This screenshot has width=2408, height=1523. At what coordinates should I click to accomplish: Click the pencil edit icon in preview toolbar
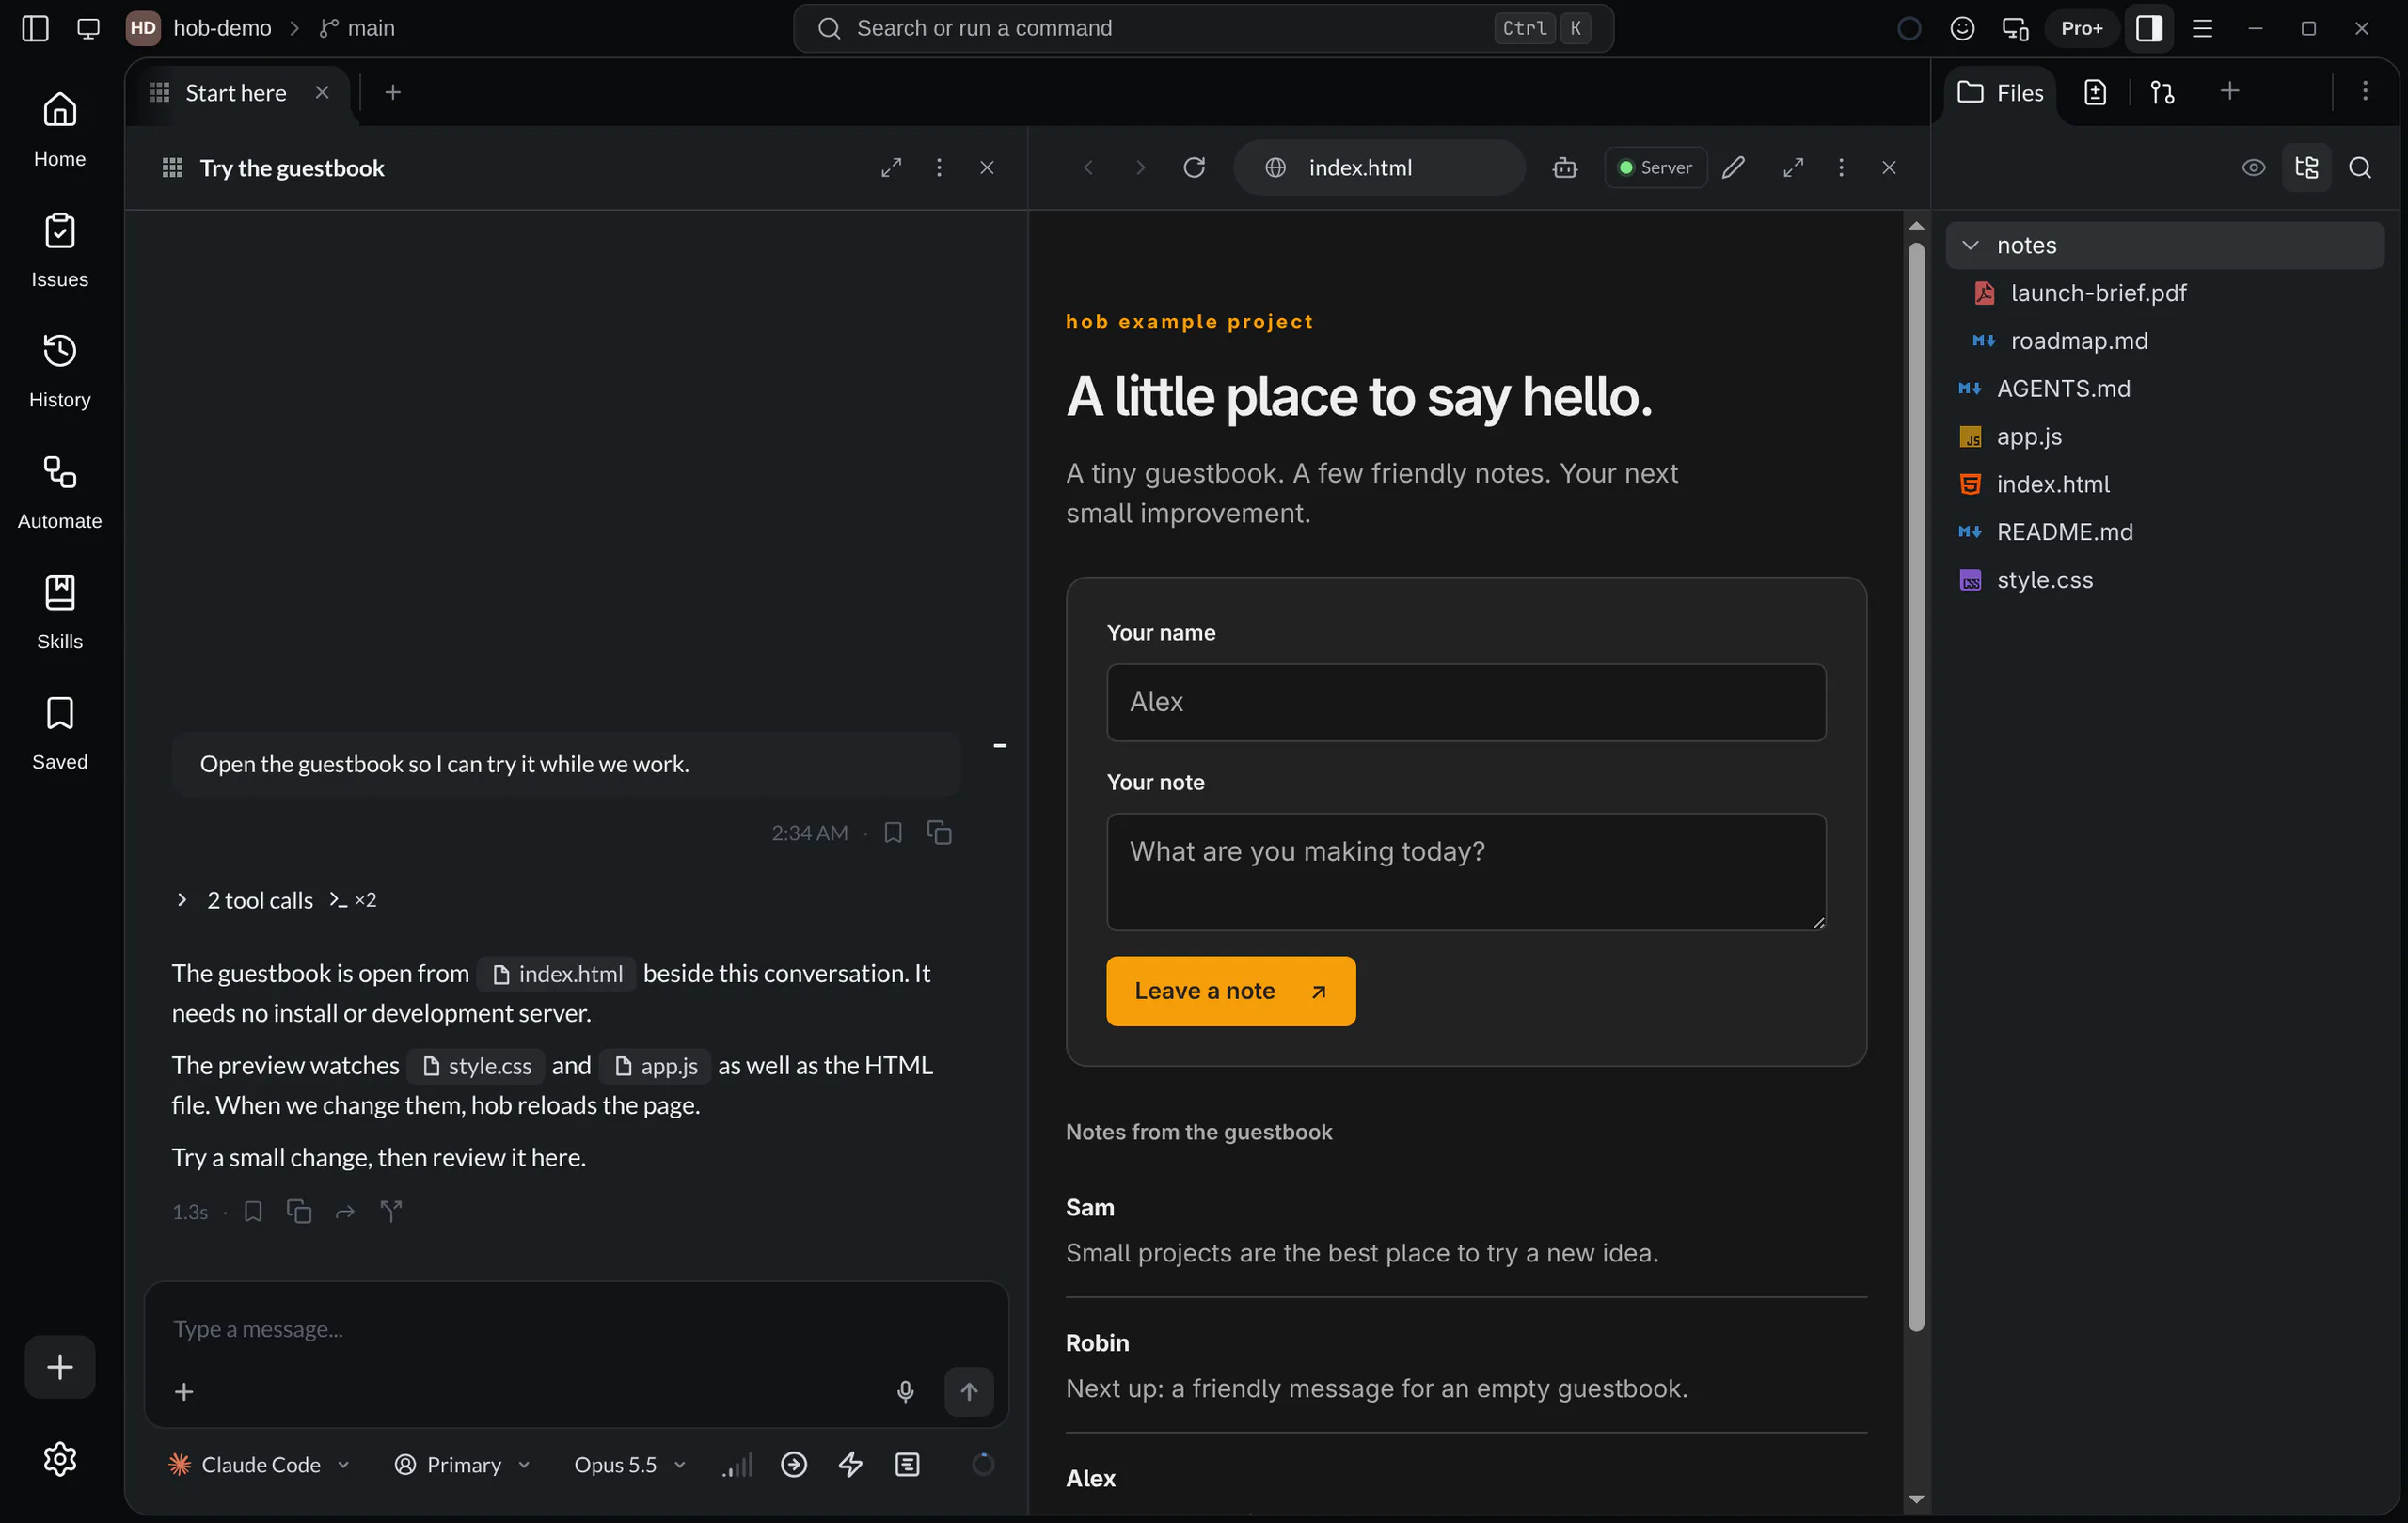[x=1734, y=167]
